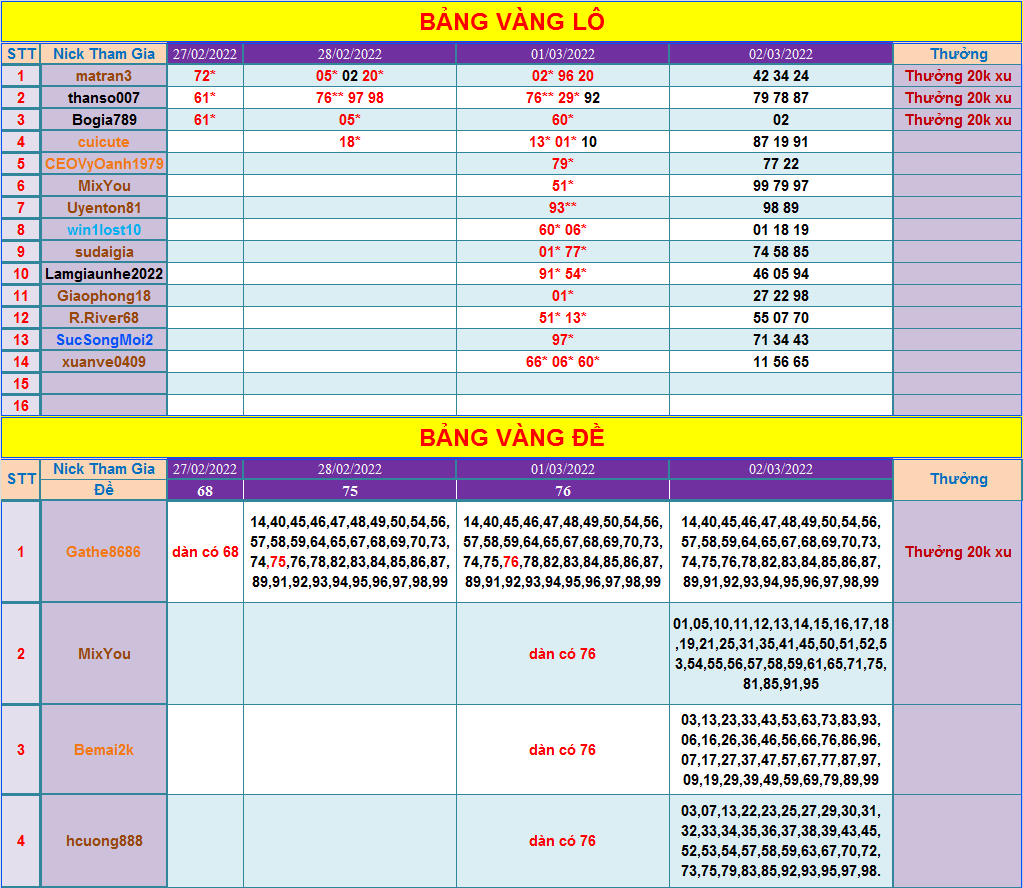Select nickname 'Lamgiaunhe2022'
Screen dimensions: 1023x888
pos(104,274)
